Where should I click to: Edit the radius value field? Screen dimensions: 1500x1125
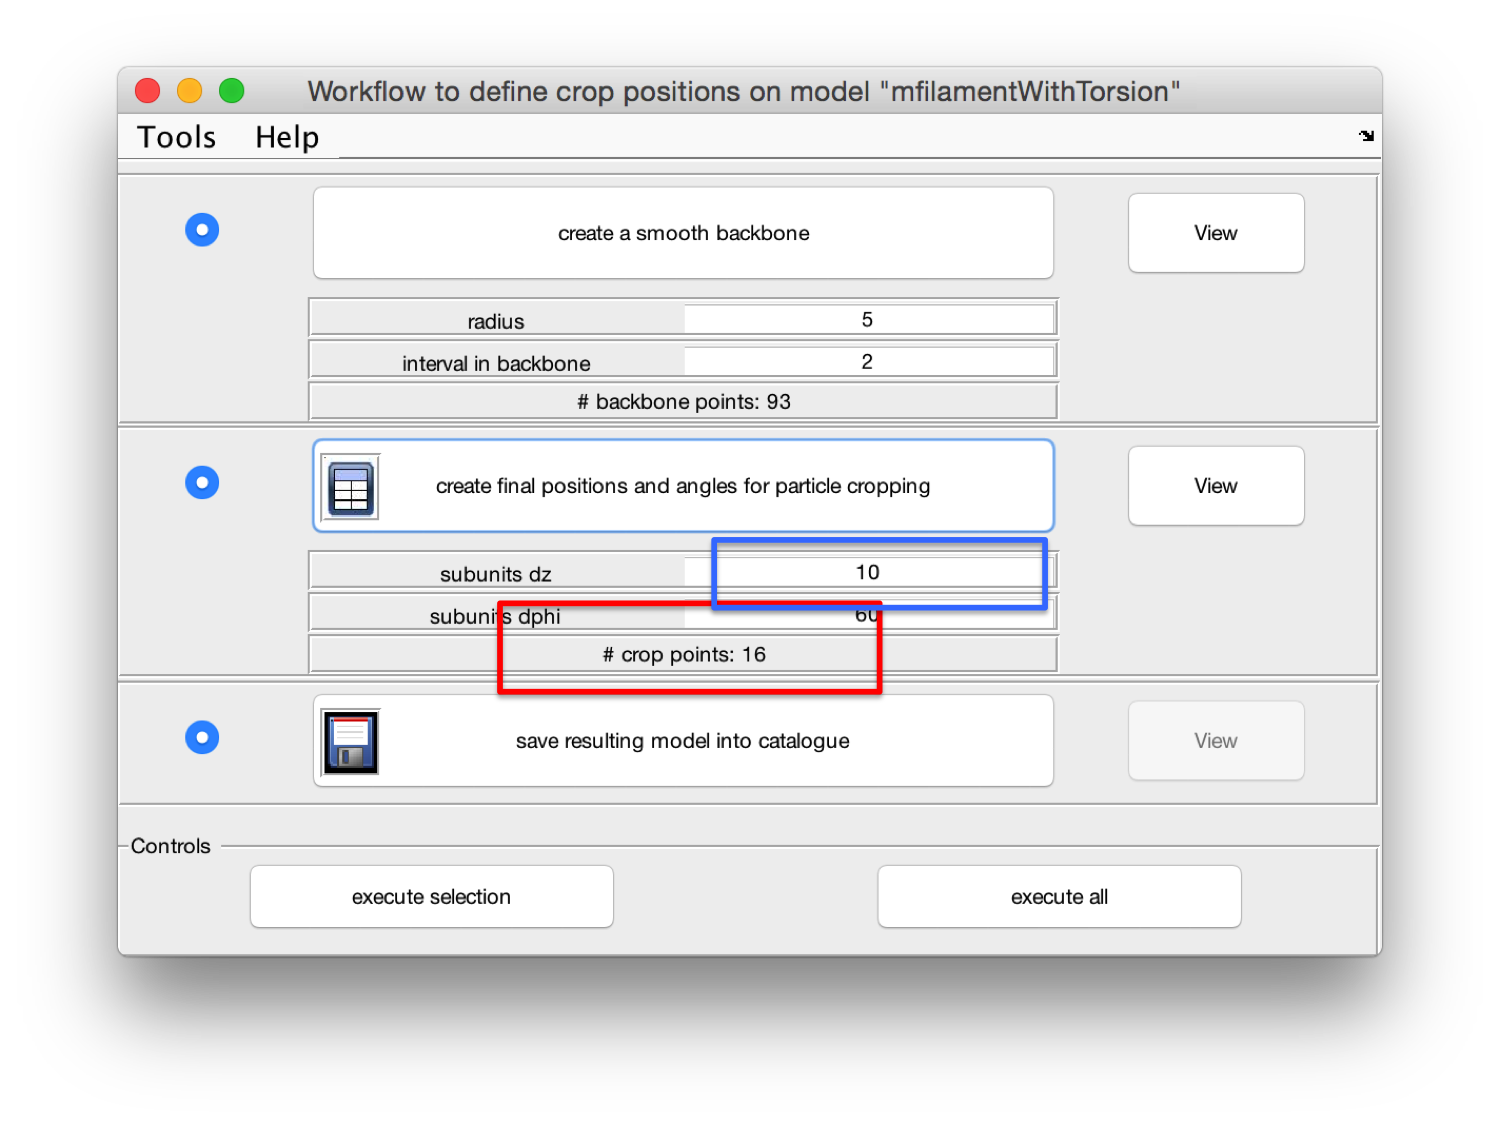pyautogui.click(x=868, y=319)
